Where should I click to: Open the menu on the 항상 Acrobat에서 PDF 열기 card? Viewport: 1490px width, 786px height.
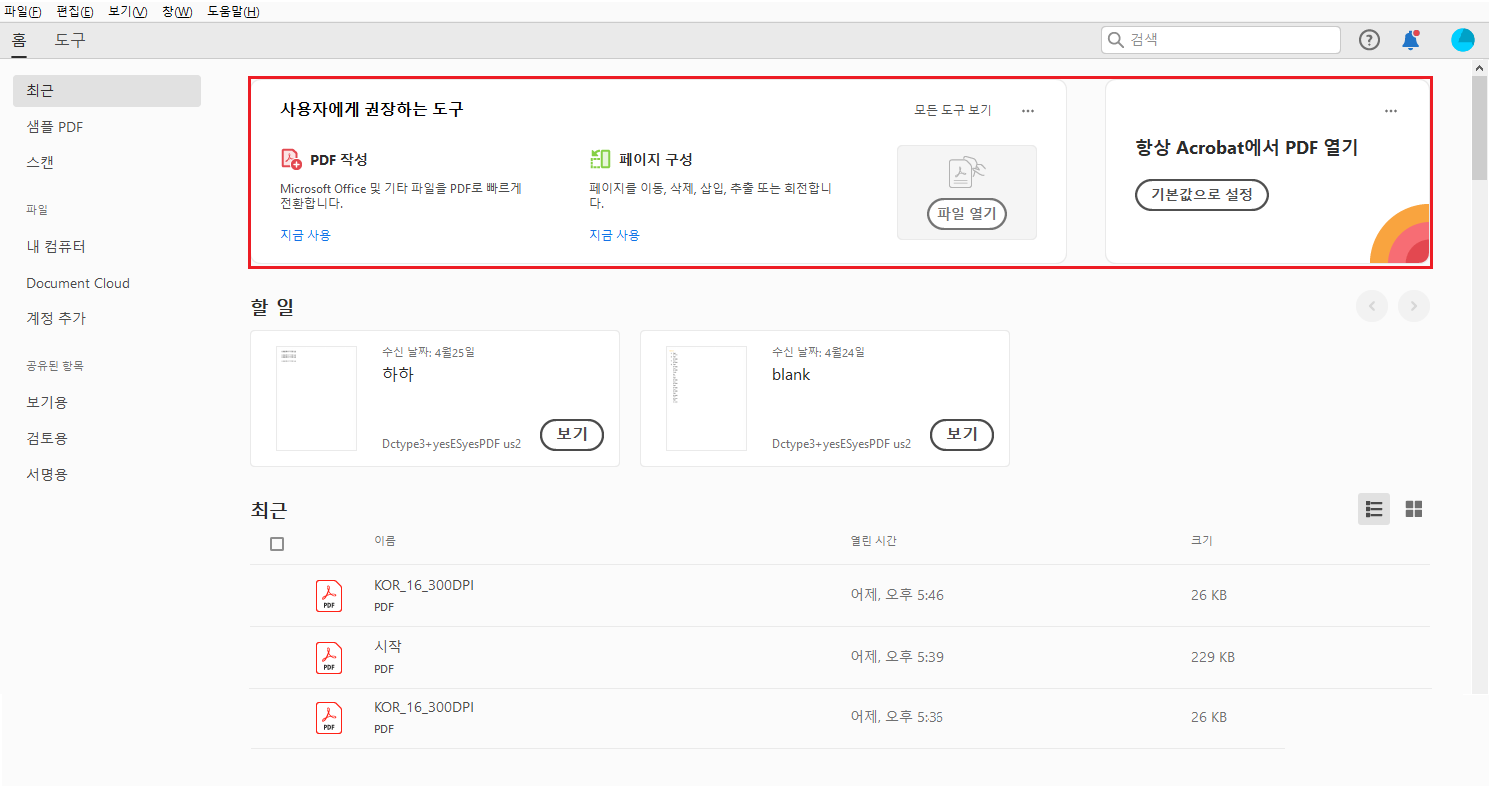[1390, 111]
